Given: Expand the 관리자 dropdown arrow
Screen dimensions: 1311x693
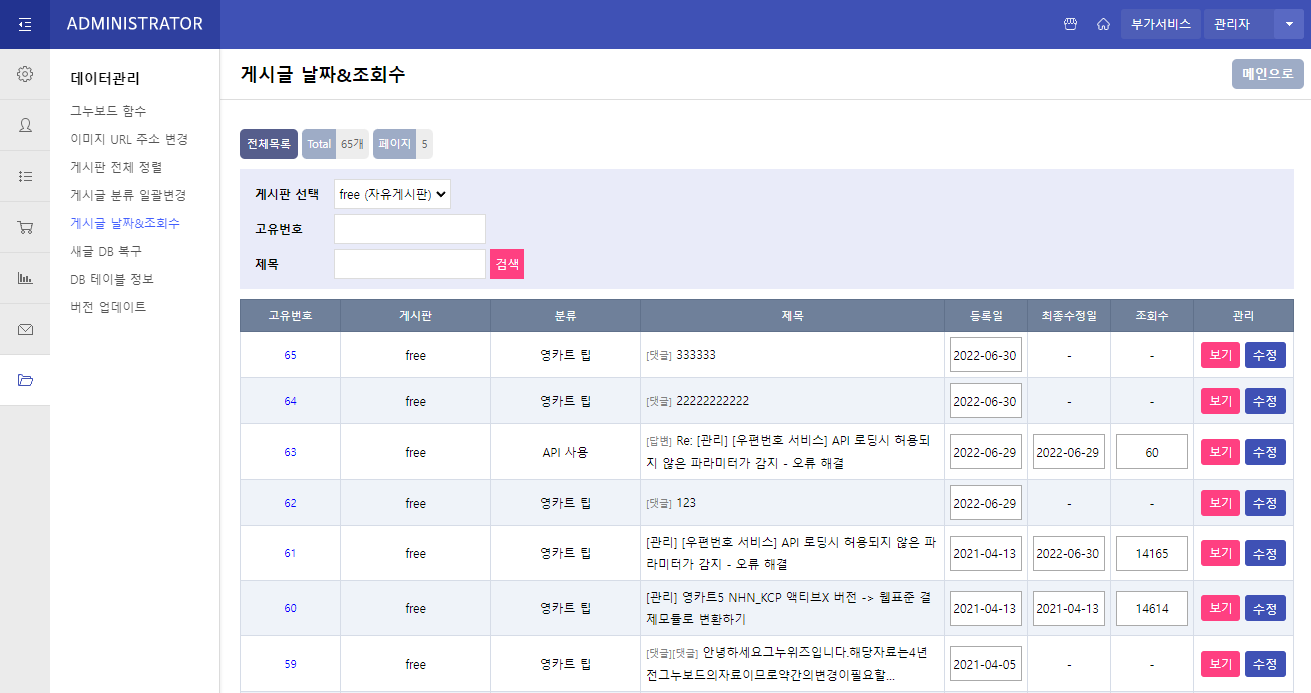Looking at the screenshot, I should point(1288,24).
